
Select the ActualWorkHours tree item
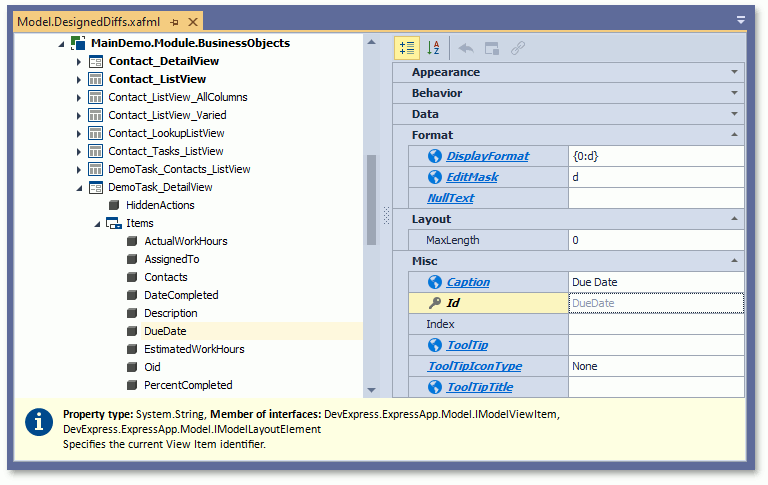click(x=186, y=241)
